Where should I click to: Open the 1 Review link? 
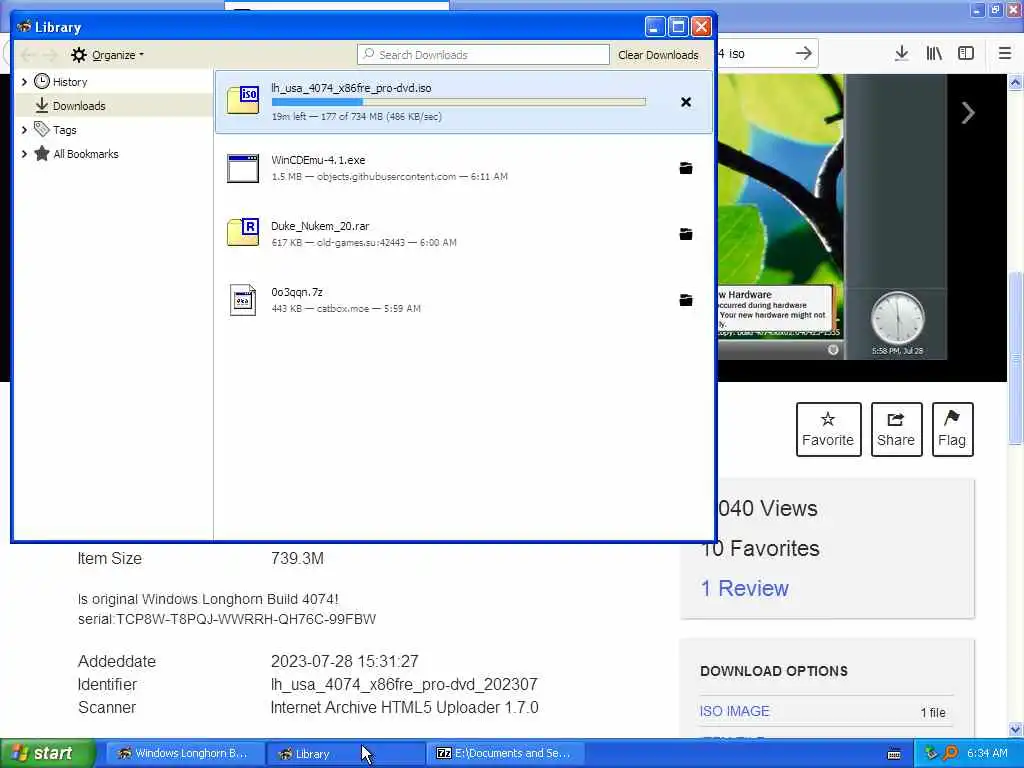click(744, 588)
